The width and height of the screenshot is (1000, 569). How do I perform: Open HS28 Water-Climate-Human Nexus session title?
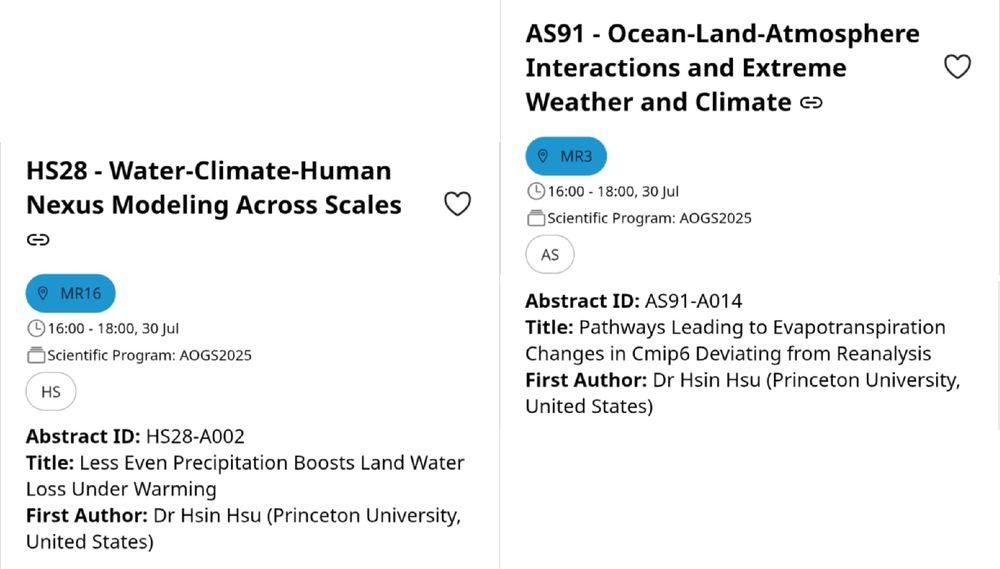214,188
